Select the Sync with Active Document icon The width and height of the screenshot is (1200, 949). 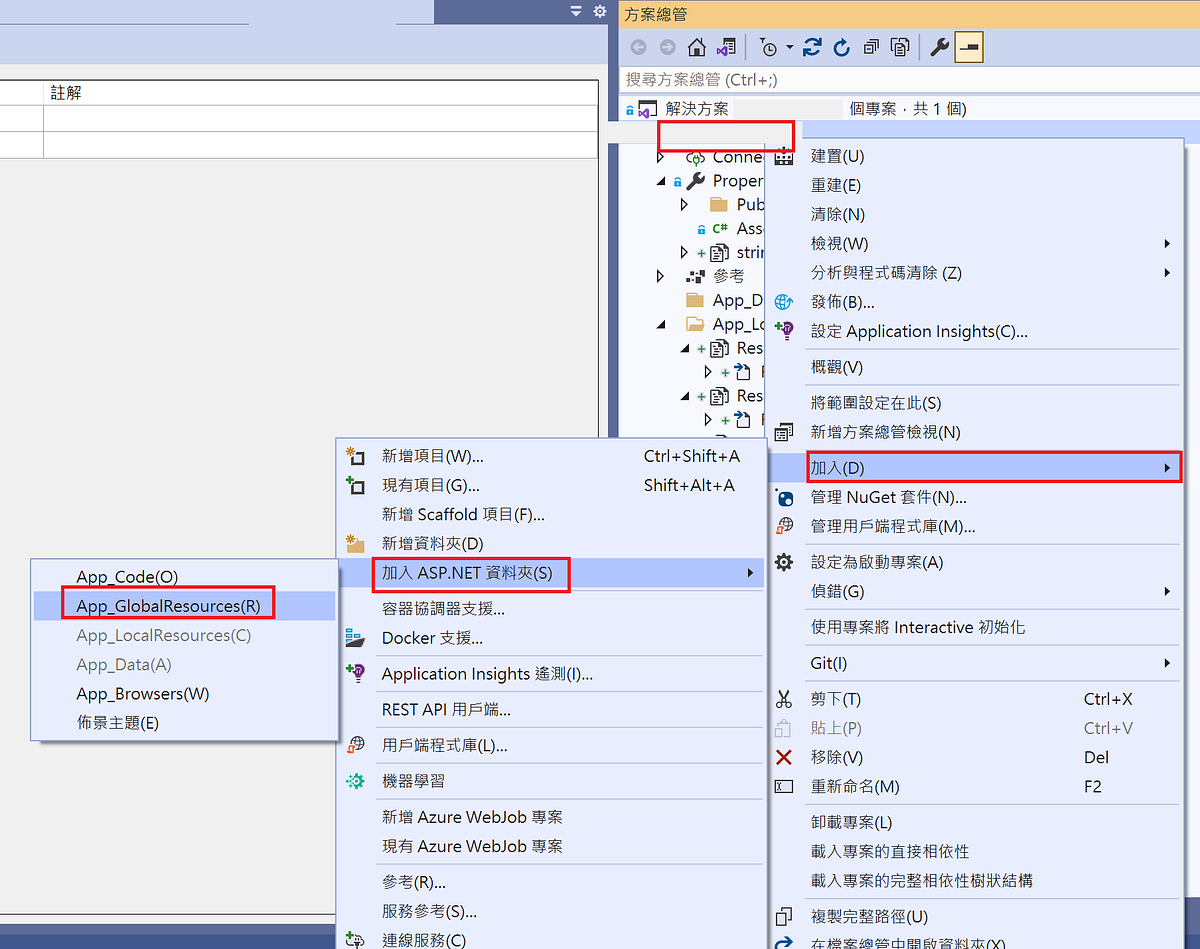click(x=726, y=46)
